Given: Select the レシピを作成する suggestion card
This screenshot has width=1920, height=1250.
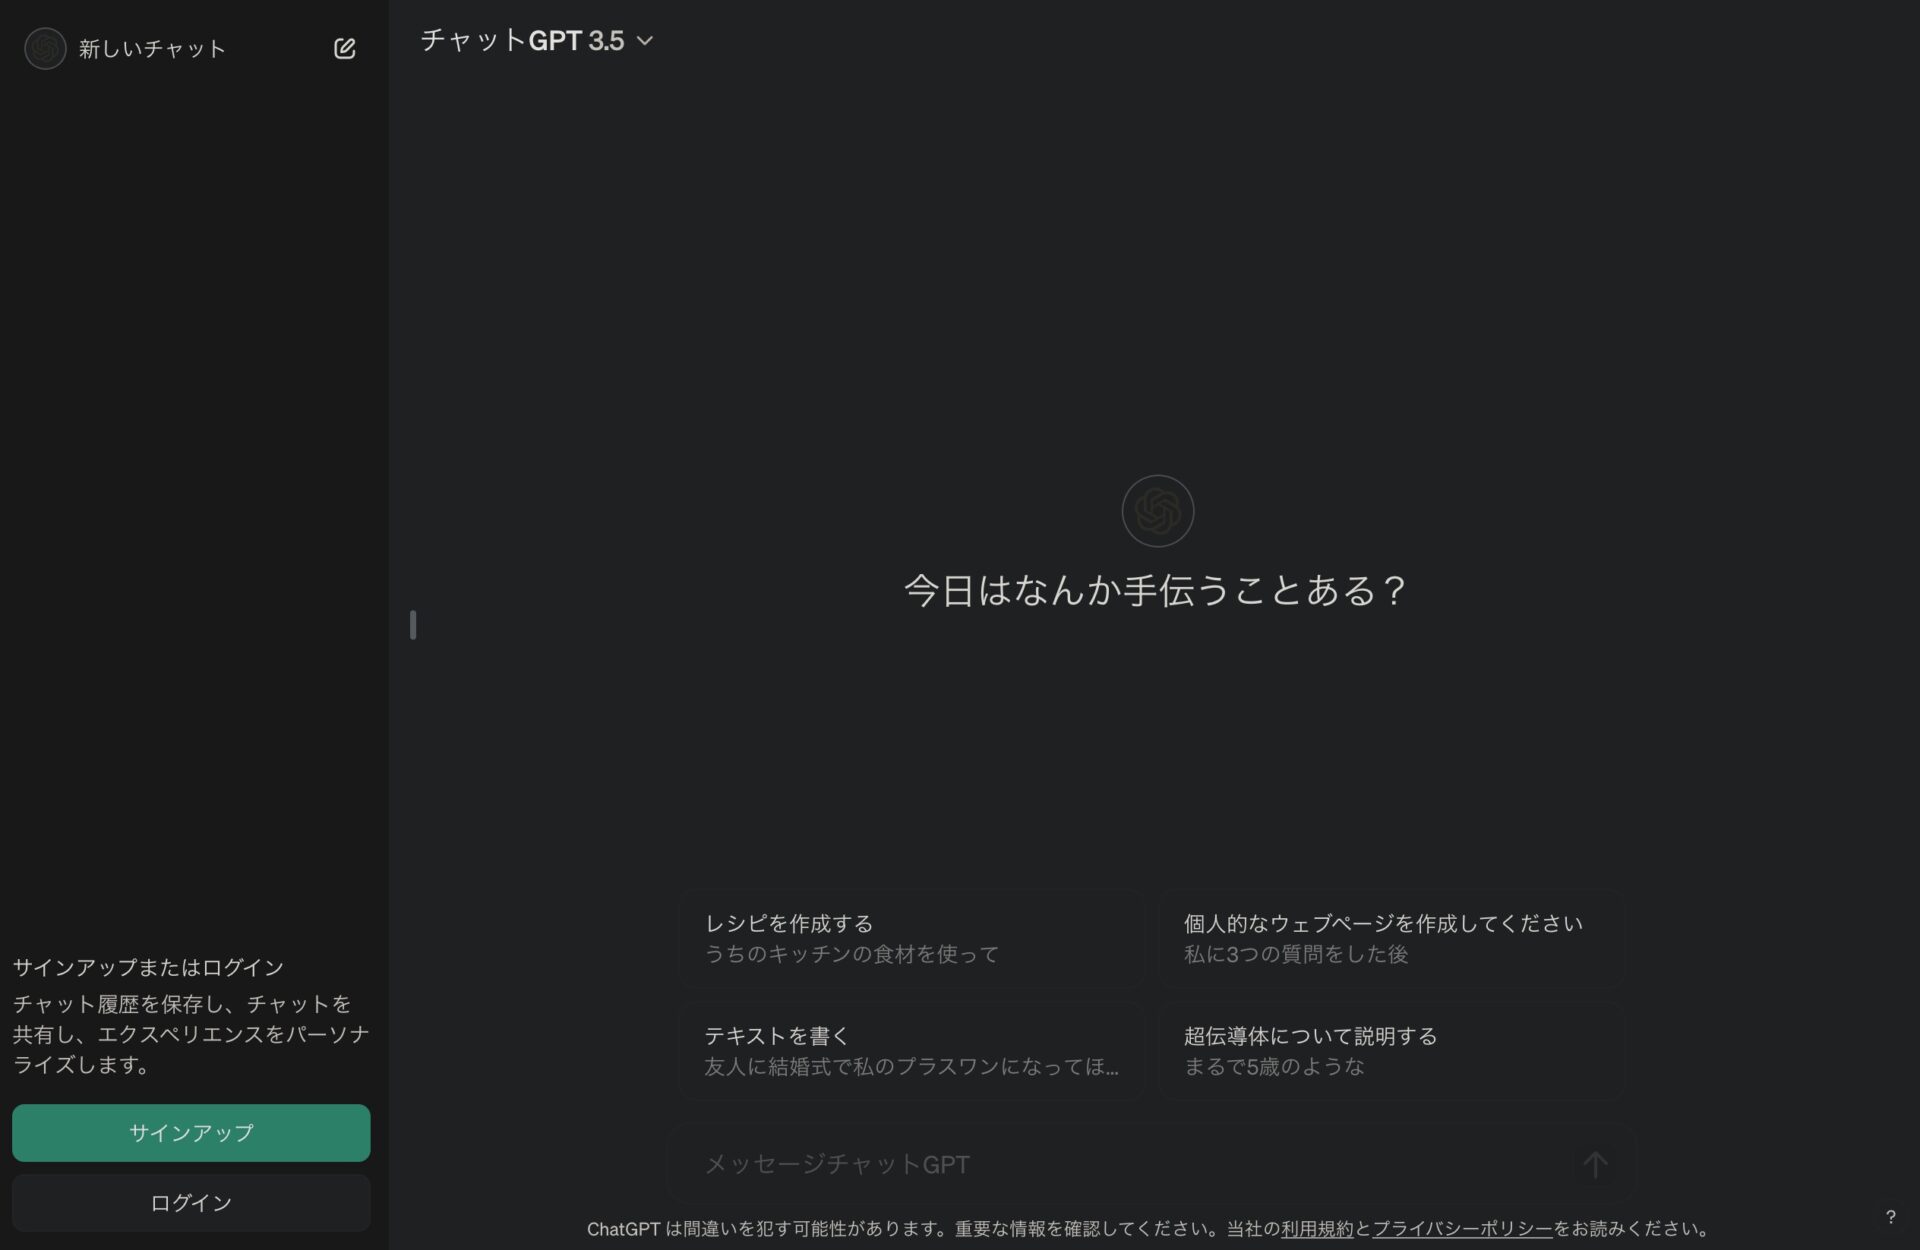Looking at the screenshot, I should pos(912,938).
